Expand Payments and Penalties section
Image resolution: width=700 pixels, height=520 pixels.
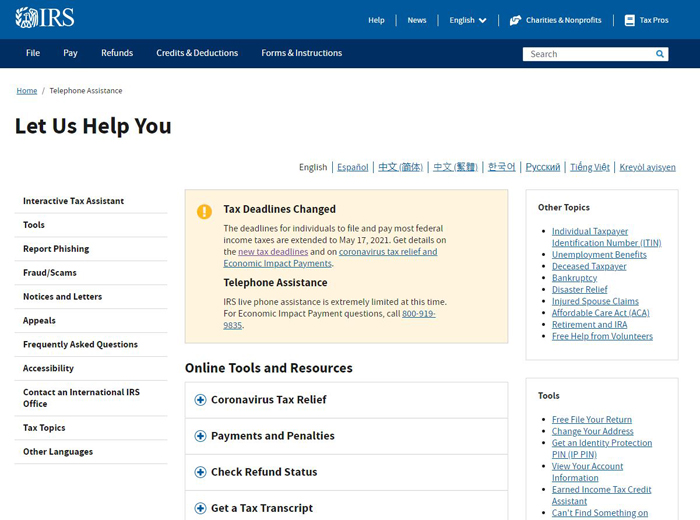tap(346, 436)
